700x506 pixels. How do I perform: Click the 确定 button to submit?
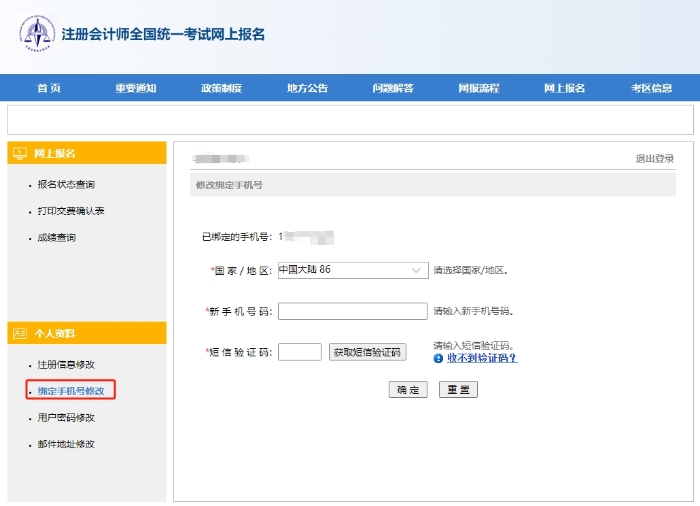click(x=408, y=390)
